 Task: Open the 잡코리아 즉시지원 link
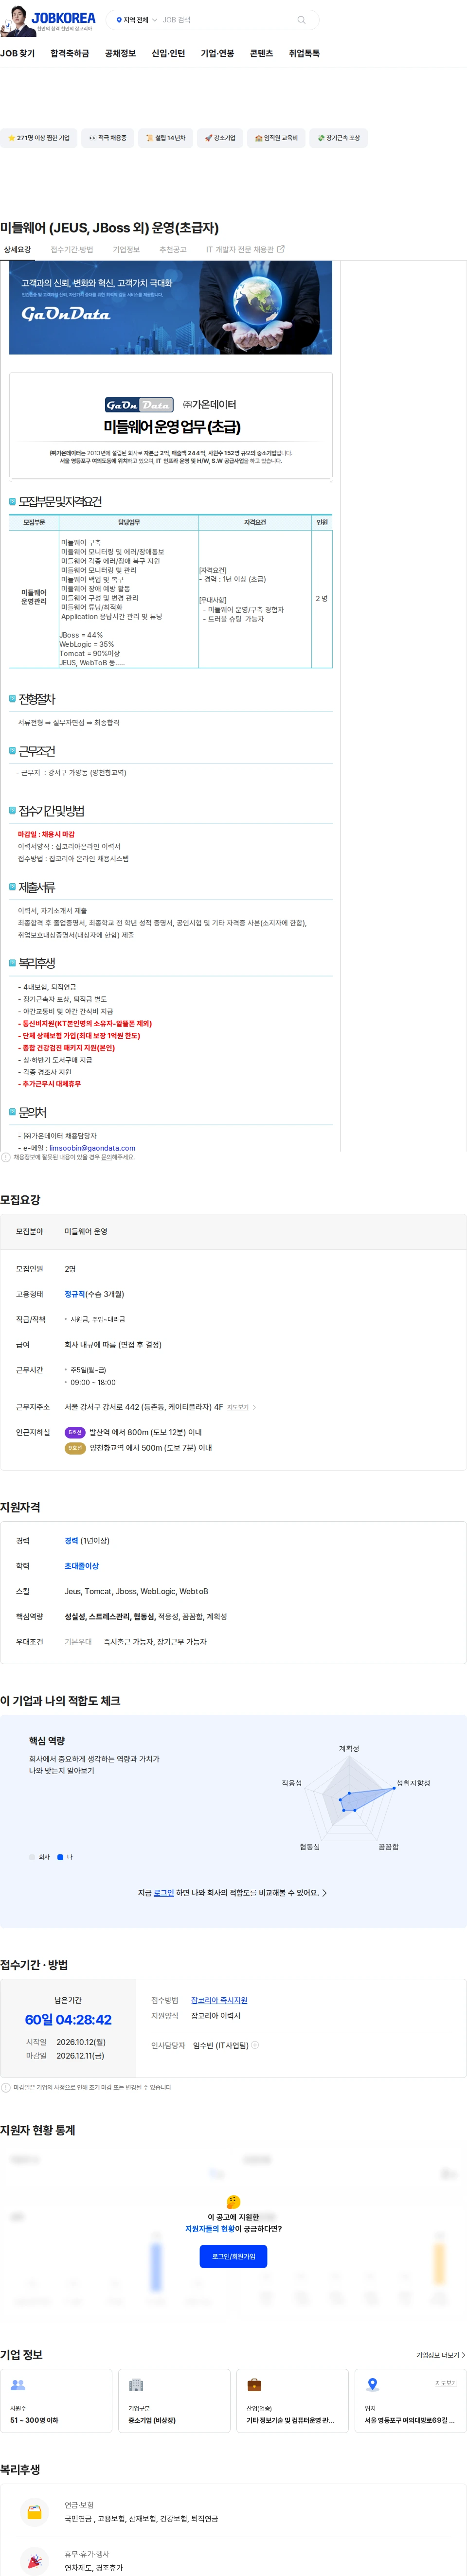[x=219, y=2000]
